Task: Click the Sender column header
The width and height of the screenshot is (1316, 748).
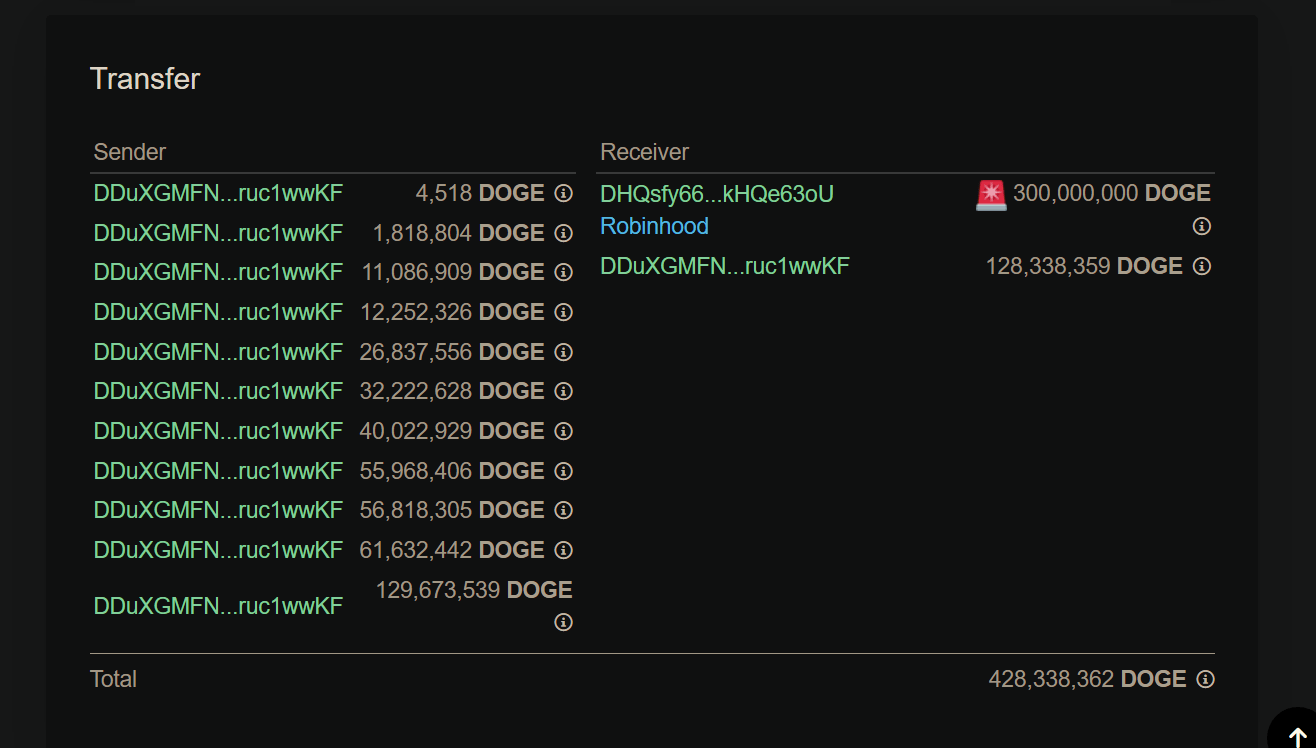Action: pos(130,152)
